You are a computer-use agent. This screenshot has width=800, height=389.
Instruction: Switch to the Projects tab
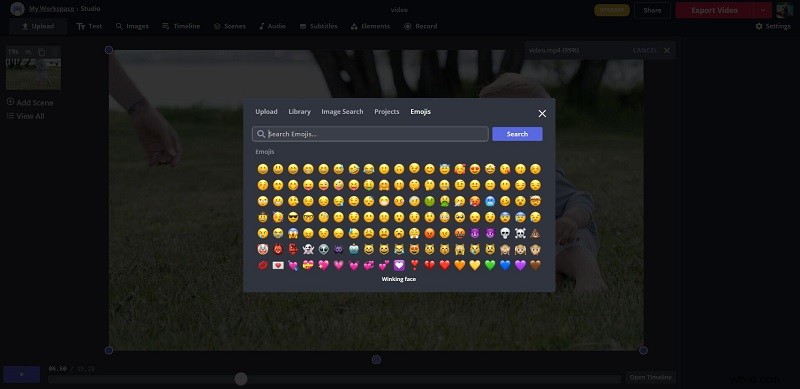tap(387, 112)
